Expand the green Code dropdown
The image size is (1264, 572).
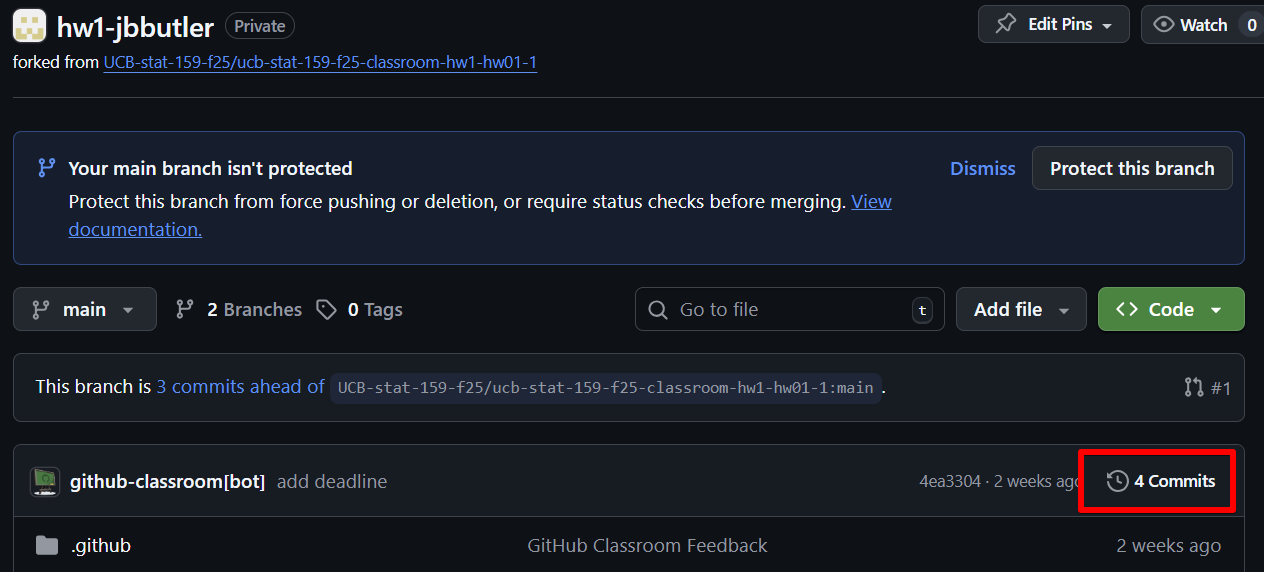pyautogui.click(x=1170, y=310)
